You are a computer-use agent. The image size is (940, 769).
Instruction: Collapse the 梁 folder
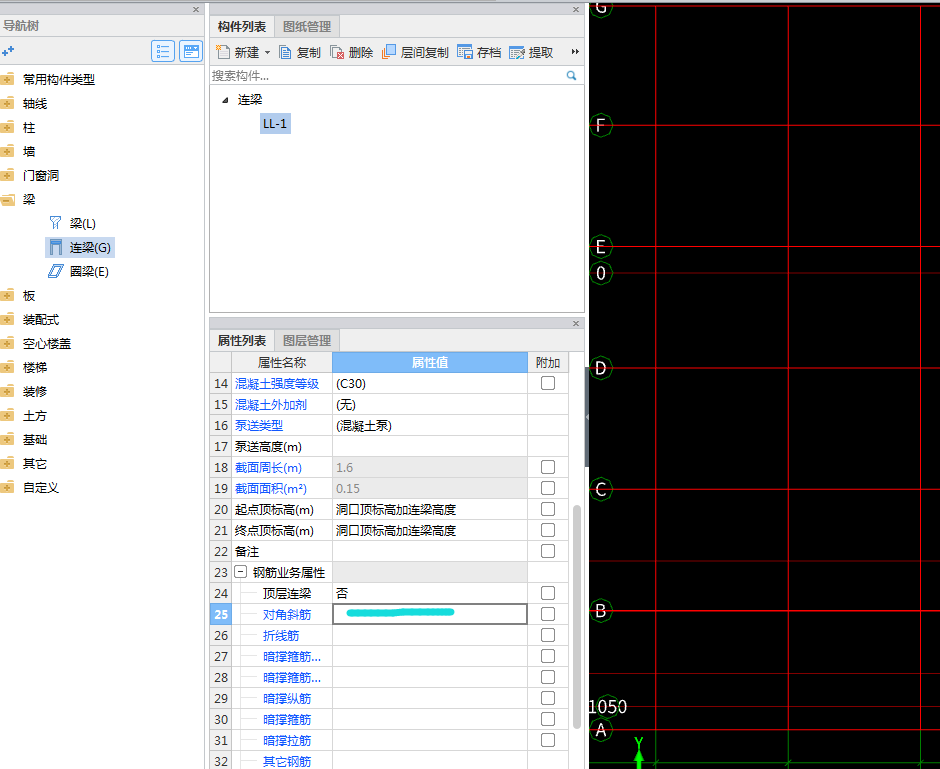coord(7,200)
